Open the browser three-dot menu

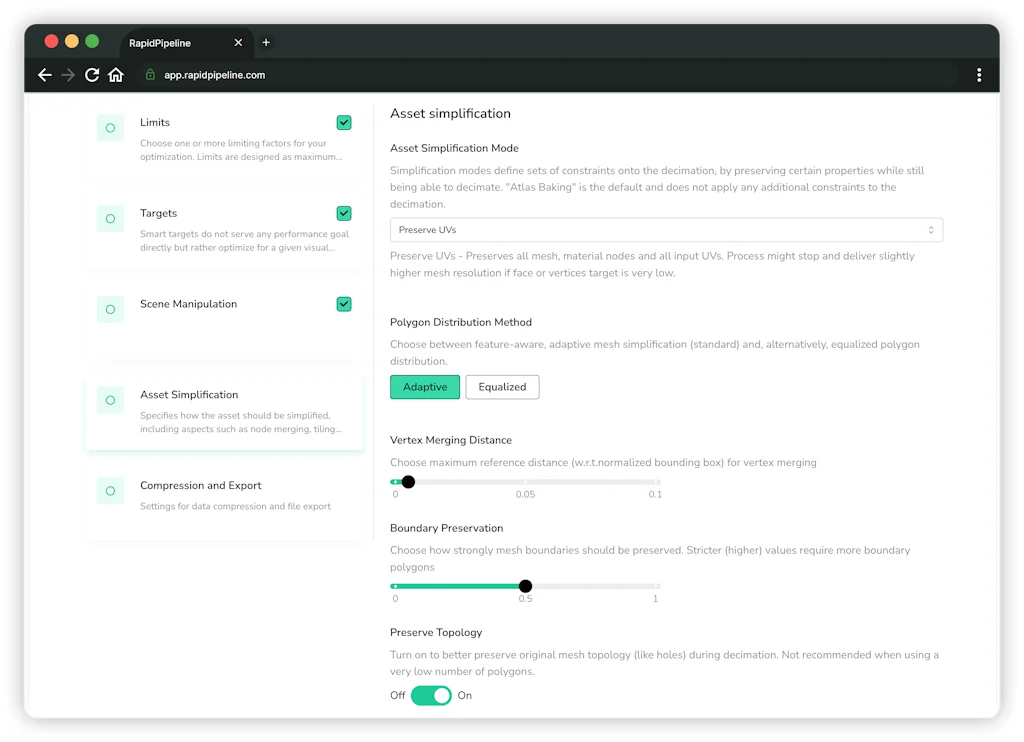979,75
